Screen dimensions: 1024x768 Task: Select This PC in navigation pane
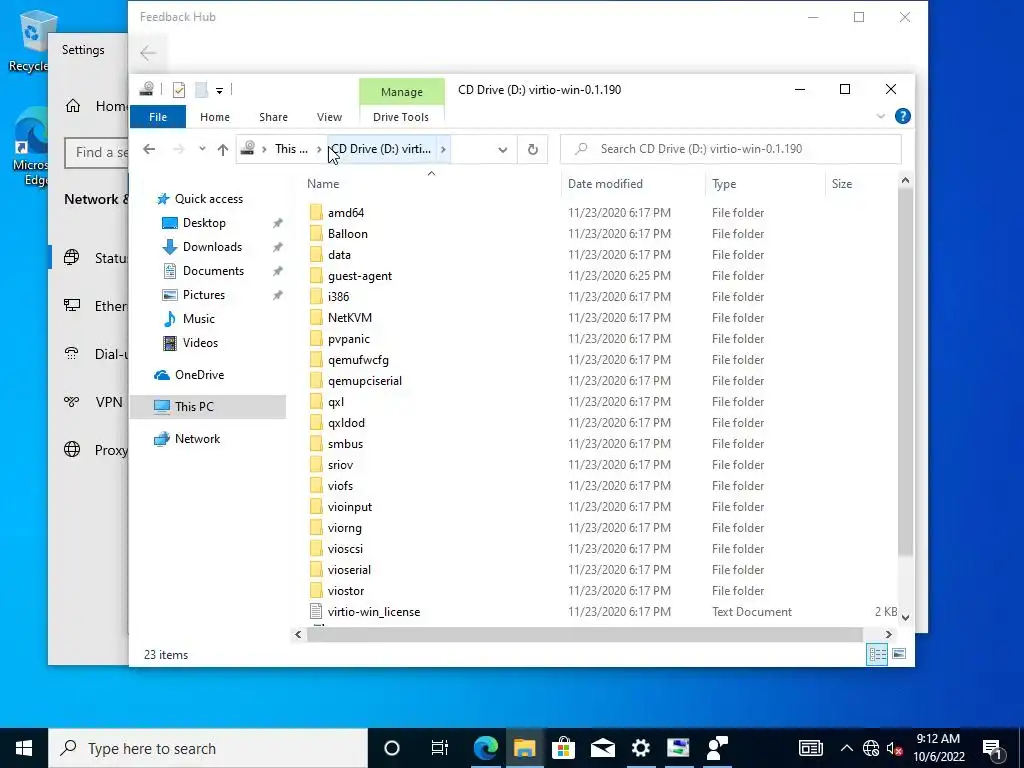(208, 406)
